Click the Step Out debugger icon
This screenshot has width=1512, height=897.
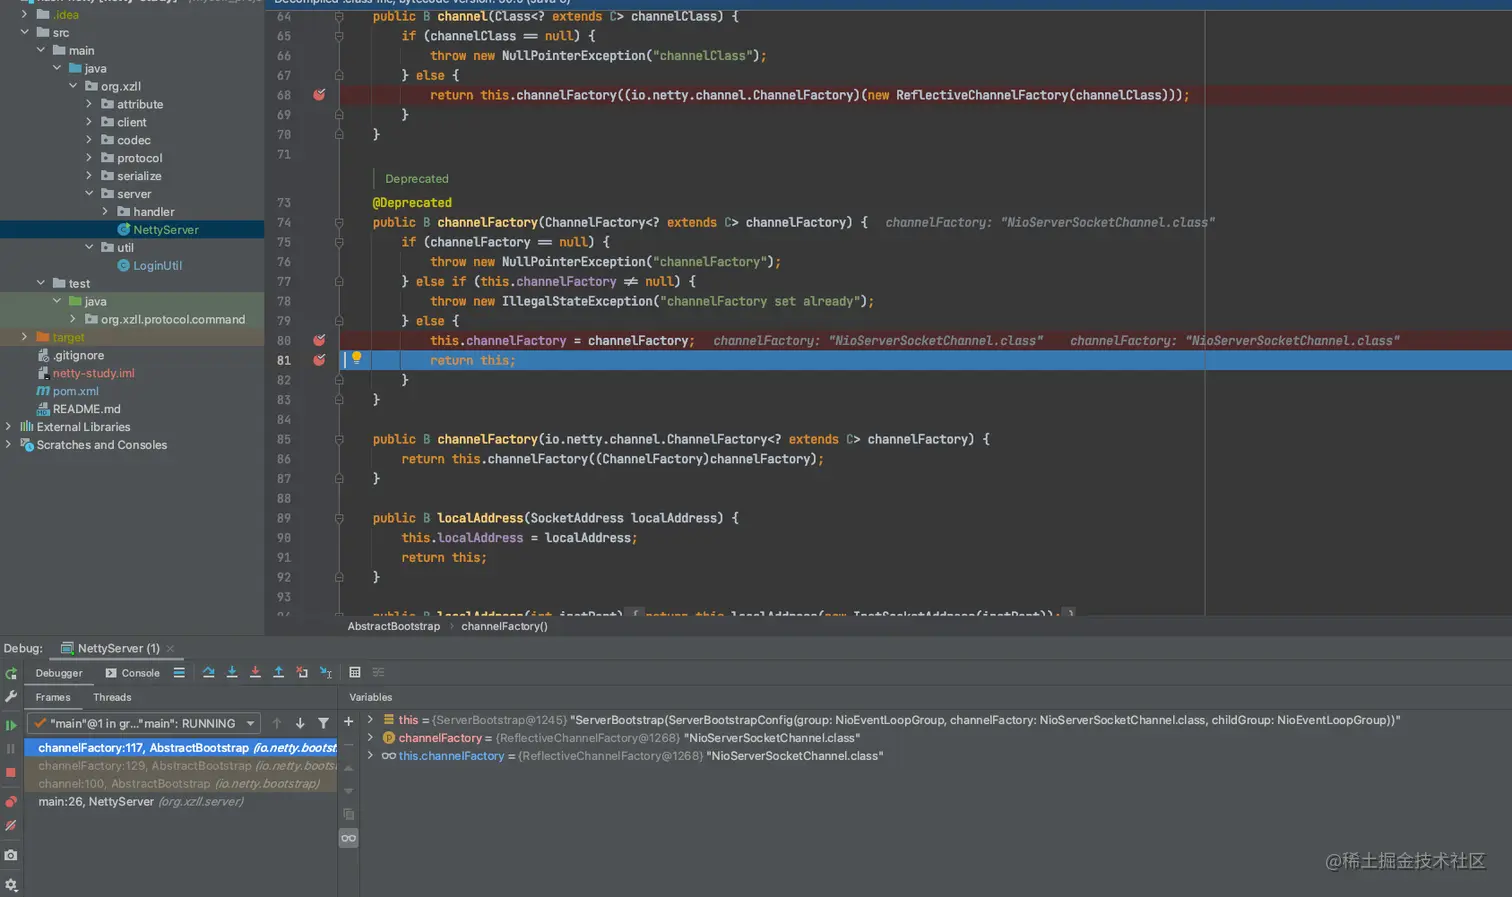[x=279, y=673]
